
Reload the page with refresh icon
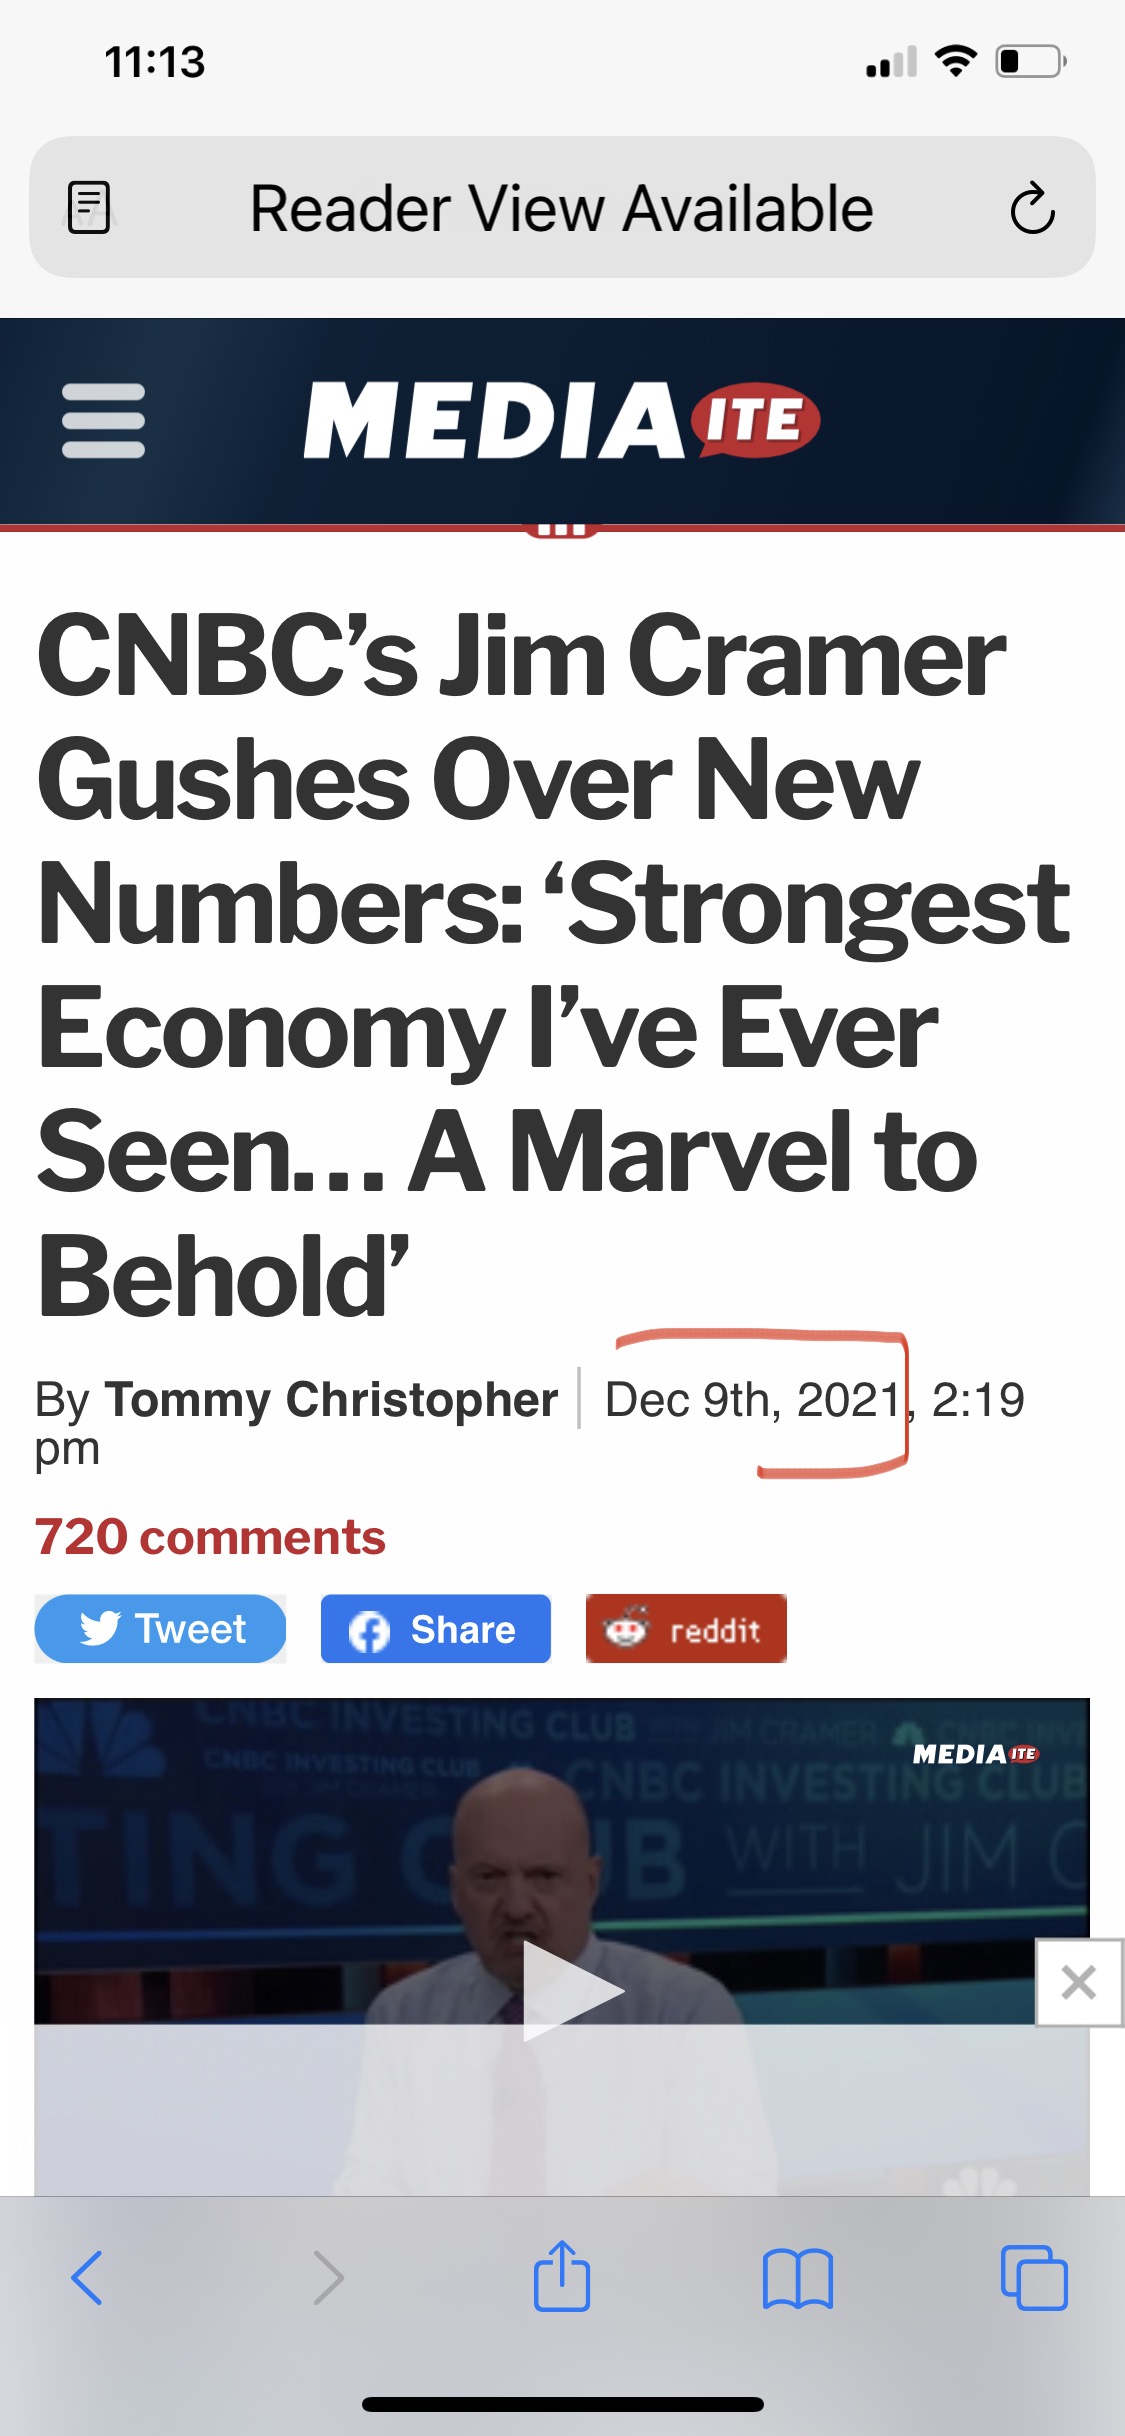coord(1032,208)
